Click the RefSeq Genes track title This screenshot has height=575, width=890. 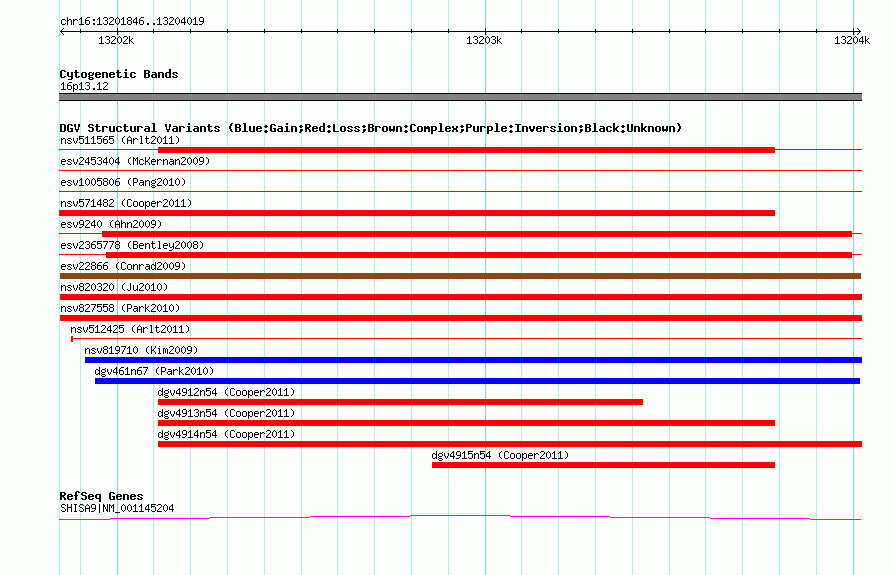(x=101, y=496)
